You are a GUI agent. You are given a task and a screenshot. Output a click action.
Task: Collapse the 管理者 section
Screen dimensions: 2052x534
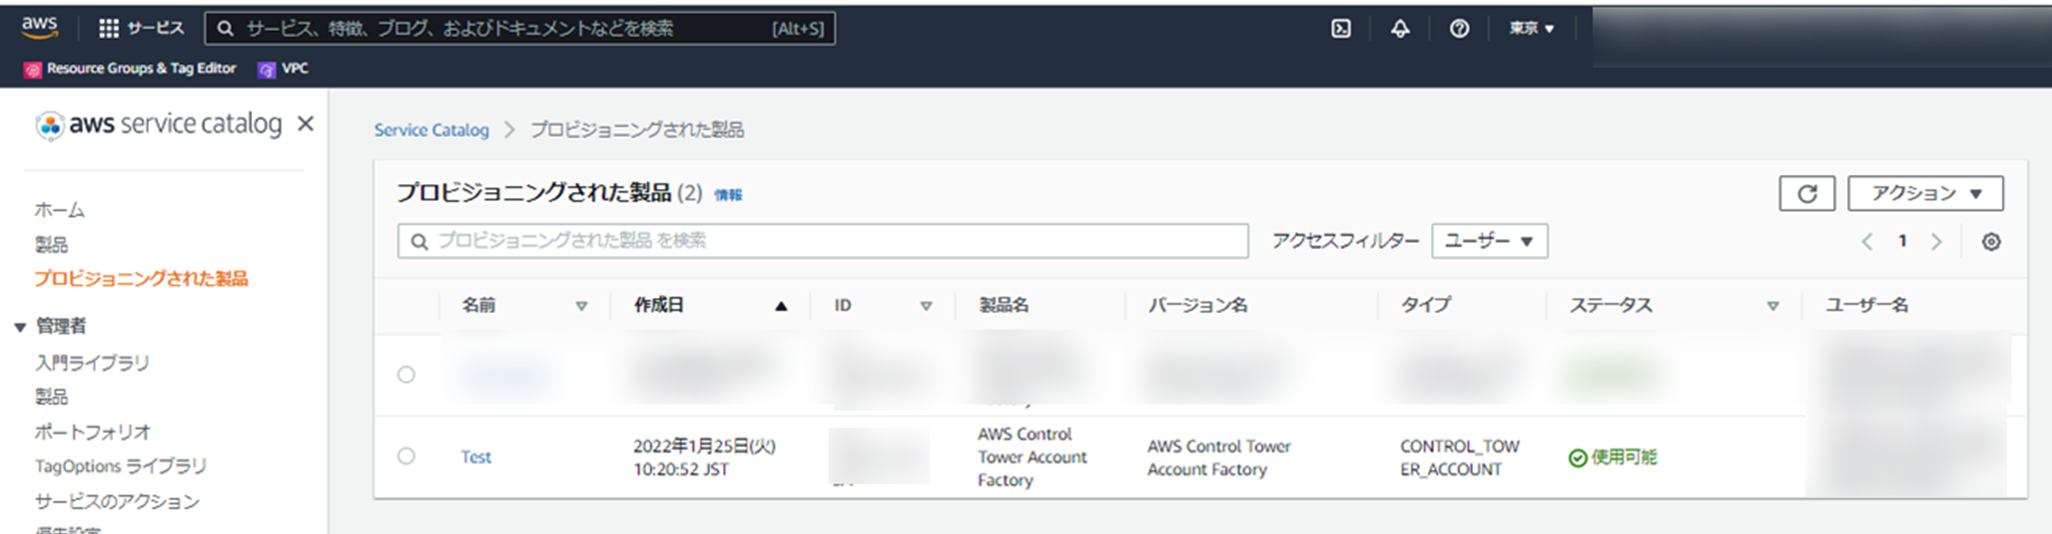(20, 327)
